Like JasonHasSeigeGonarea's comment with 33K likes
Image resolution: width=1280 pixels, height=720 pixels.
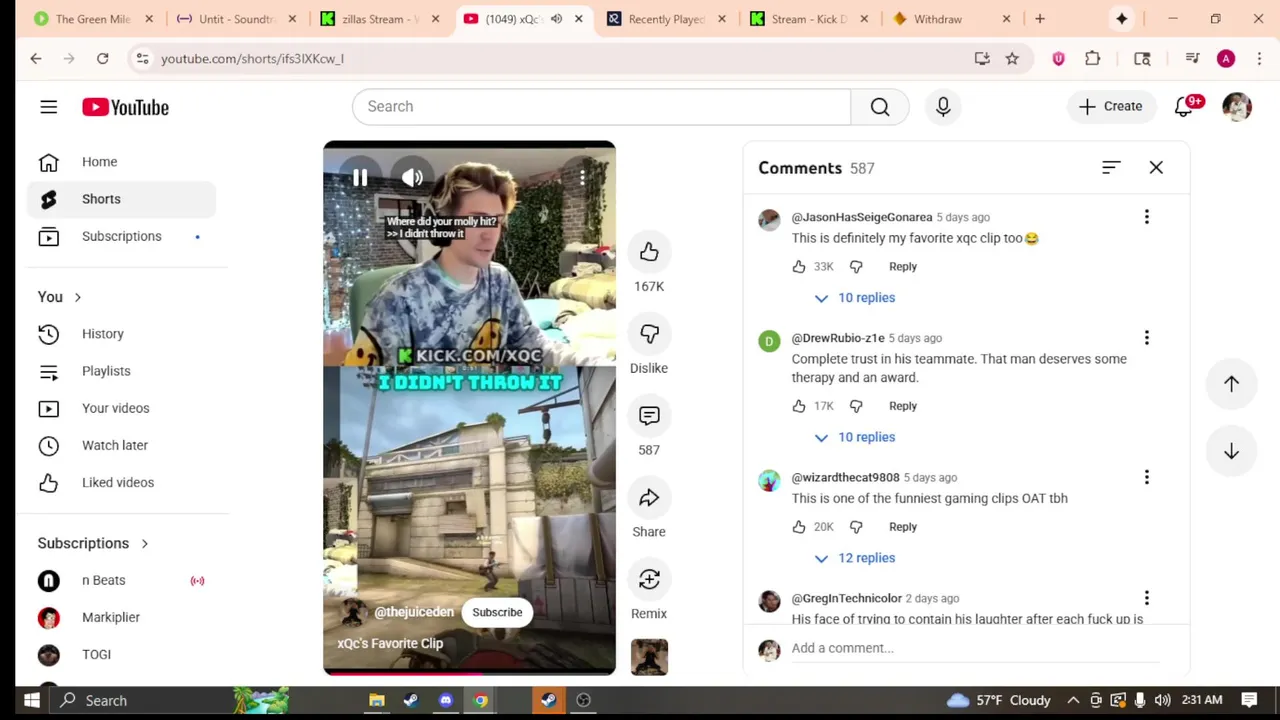click(x=799, y=267)
